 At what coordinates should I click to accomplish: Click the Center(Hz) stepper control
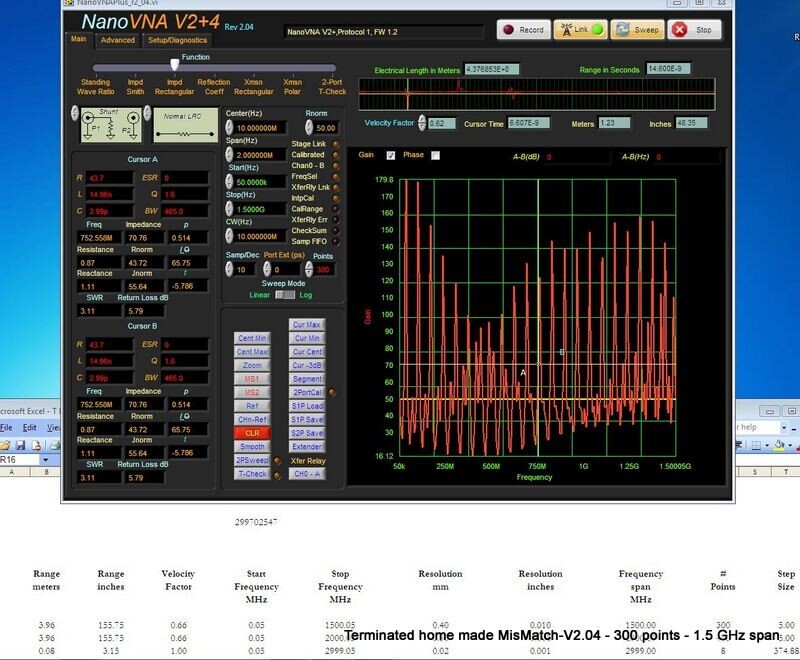point(229,127)
